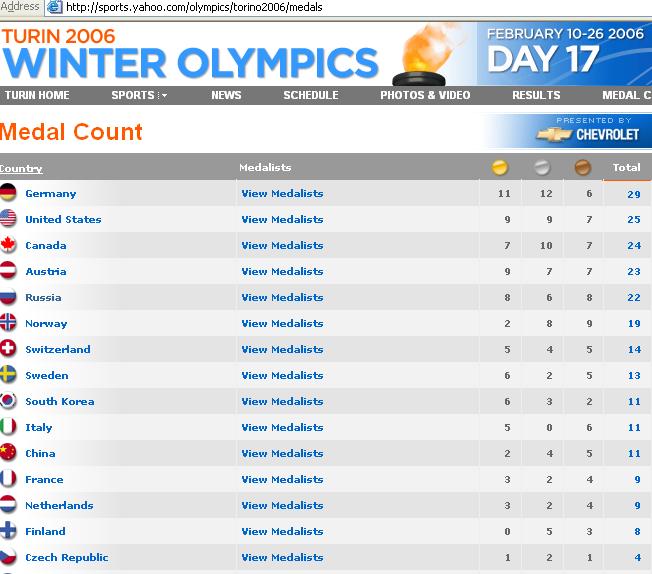Screen dimensions: 652x574
Task: Click the Internet Explorer page icon in address bar
Action: [x=54, y=7]
